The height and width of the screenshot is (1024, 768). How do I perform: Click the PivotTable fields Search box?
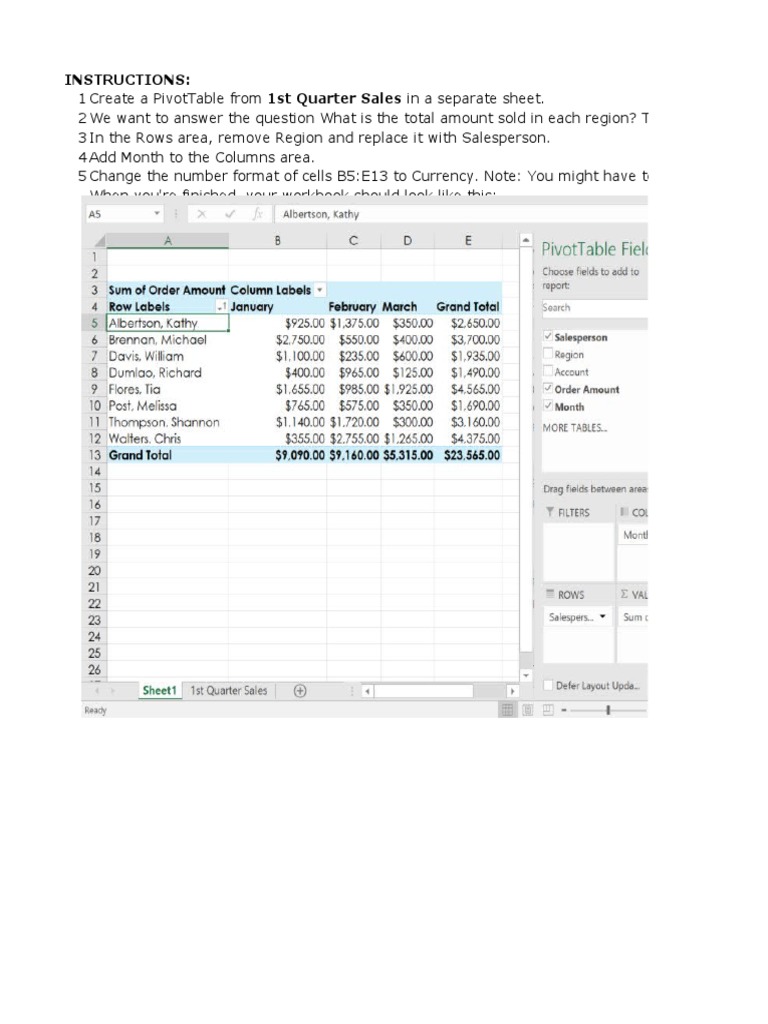click(x=594, y=308)
